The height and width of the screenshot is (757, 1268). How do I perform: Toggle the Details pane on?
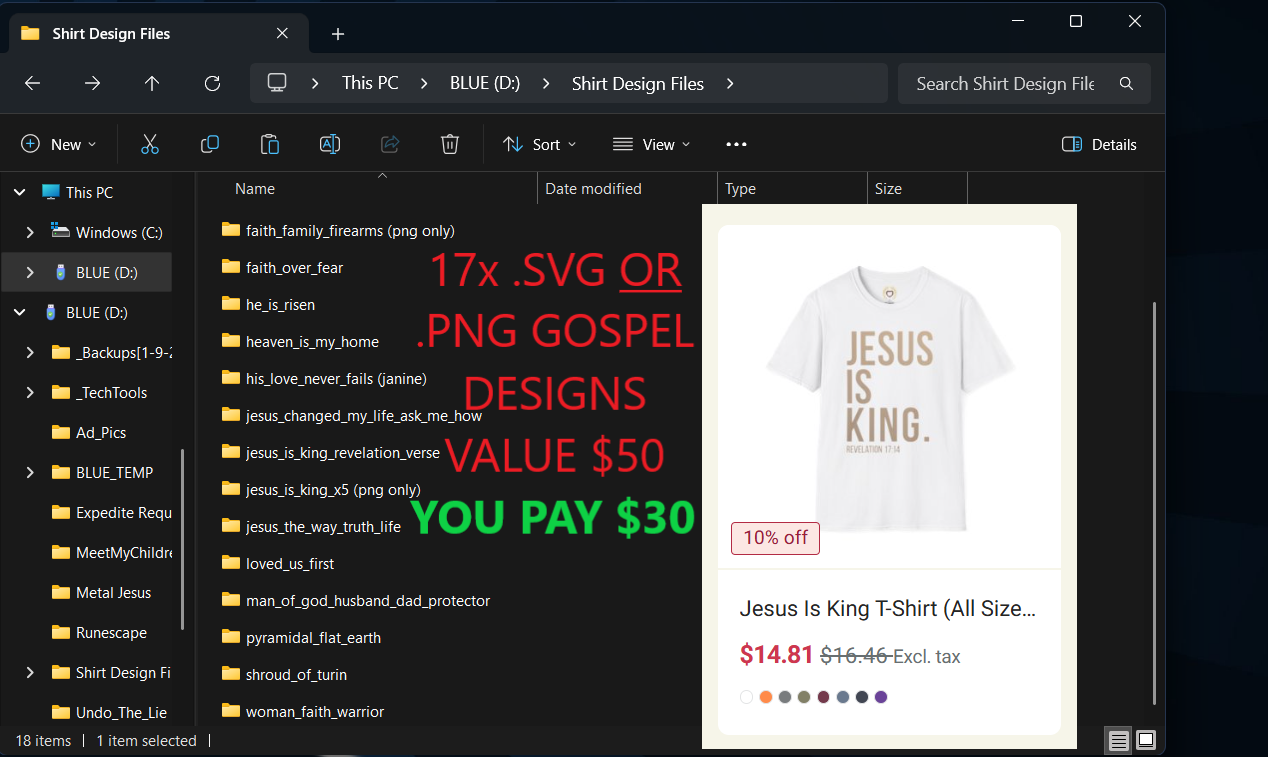[1098, 144]
